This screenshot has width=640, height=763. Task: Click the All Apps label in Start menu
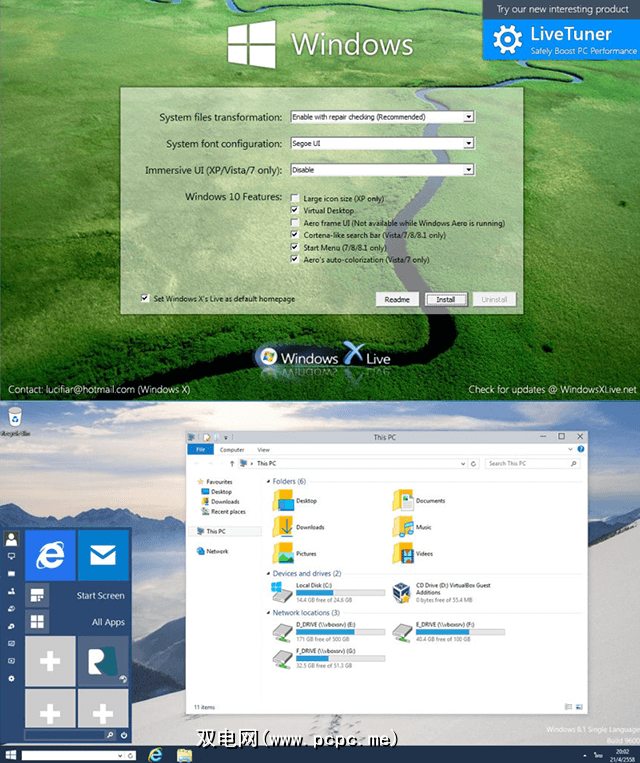(x=108, y=622)
